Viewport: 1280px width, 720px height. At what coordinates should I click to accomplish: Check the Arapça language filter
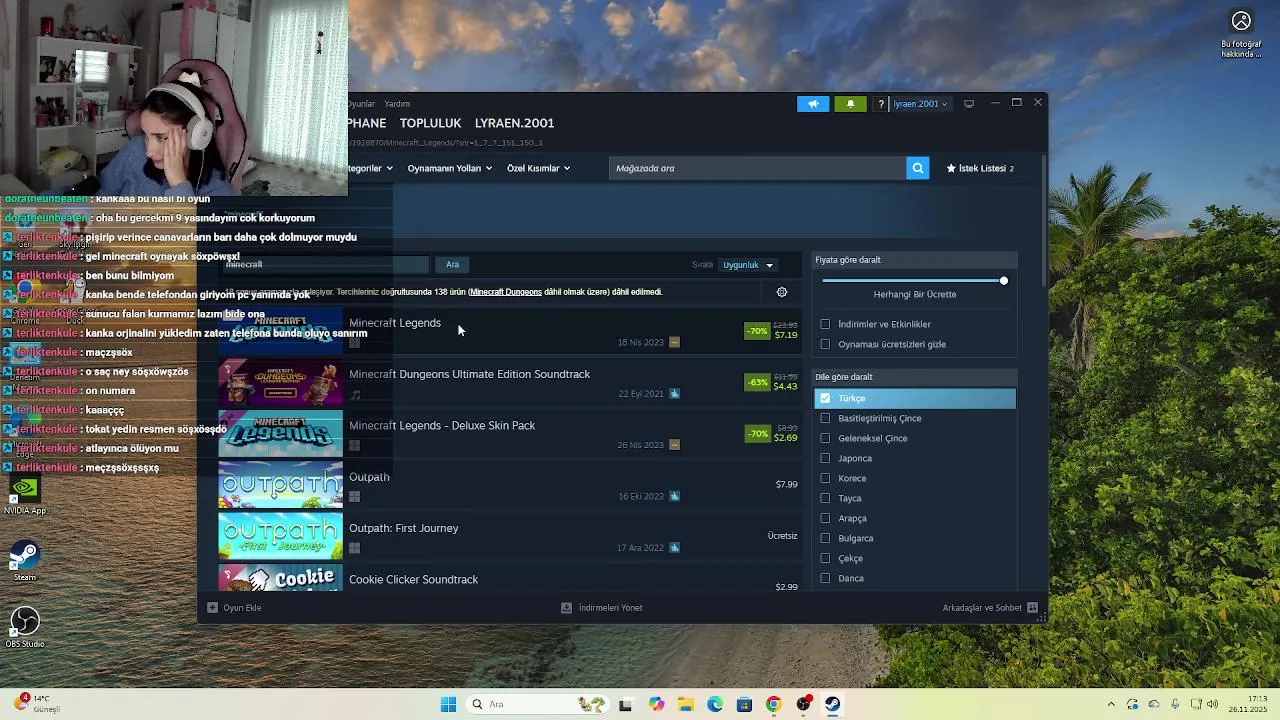point(825,518)
